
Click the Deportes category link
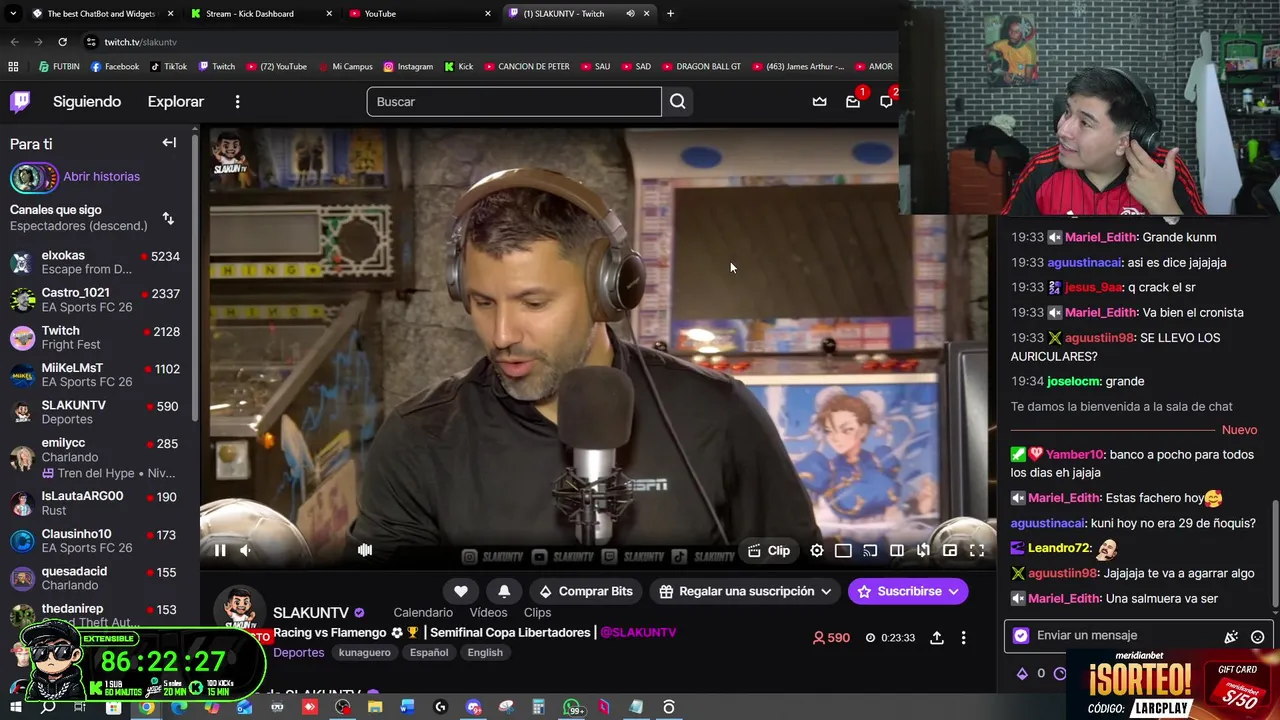point(298,652)
